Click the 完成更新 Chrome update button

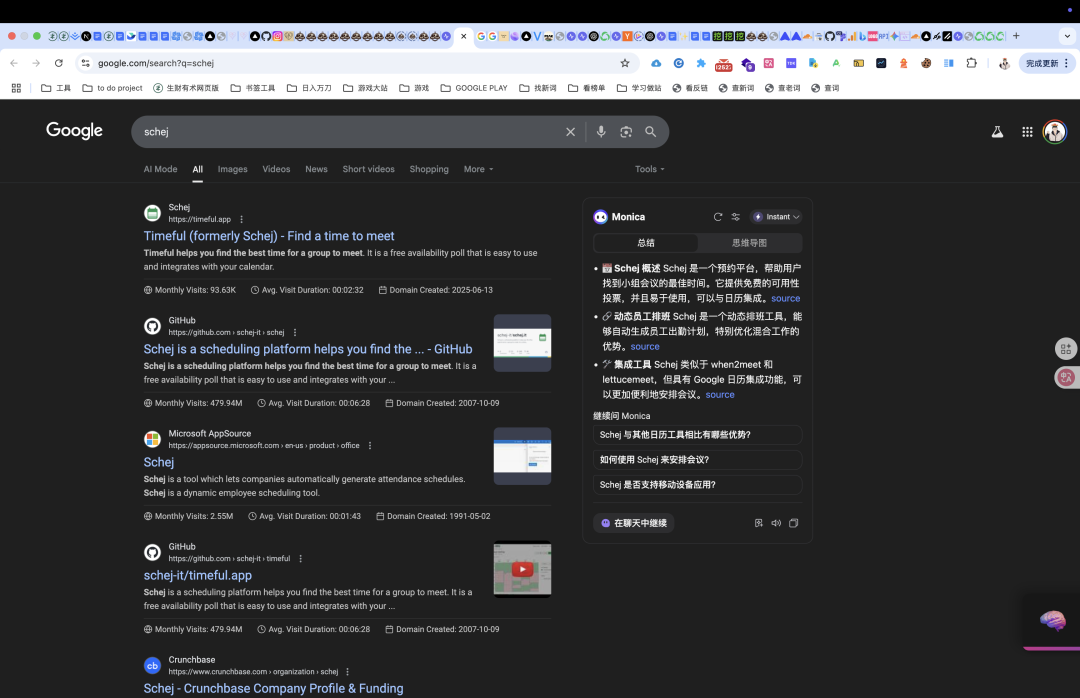1046,63
